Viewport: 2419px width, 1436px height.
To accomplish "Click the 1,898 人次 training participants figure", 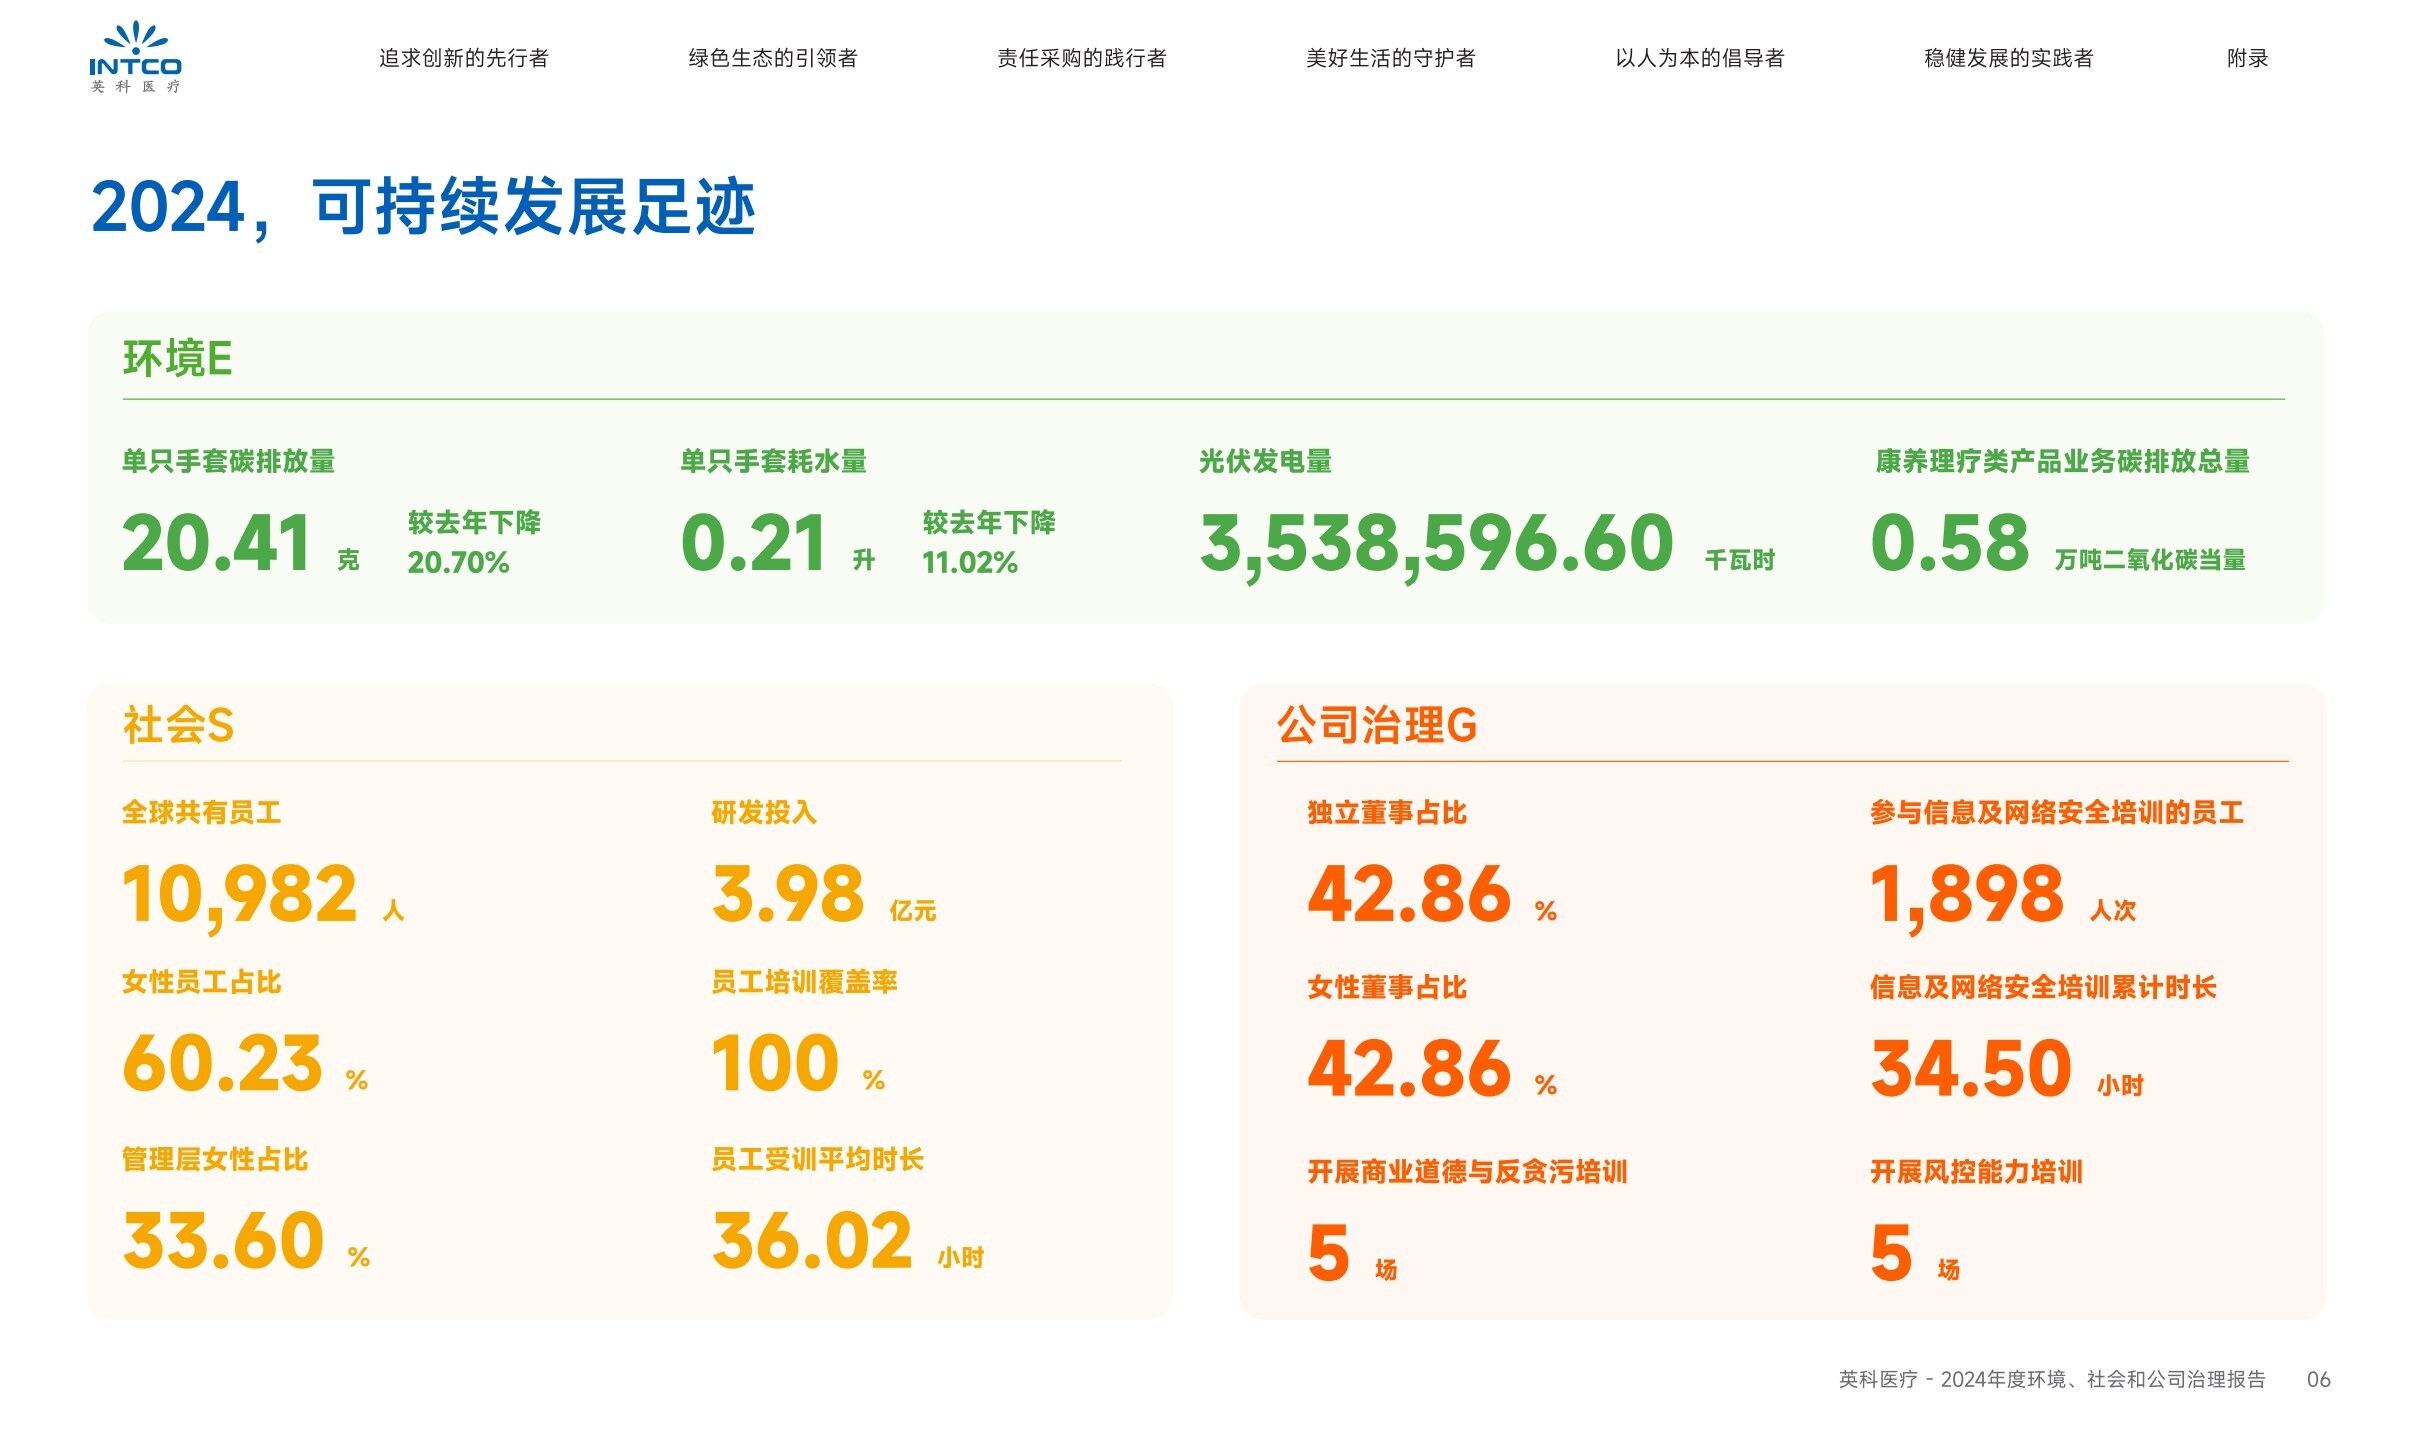I will click(x=1966, y=893).
